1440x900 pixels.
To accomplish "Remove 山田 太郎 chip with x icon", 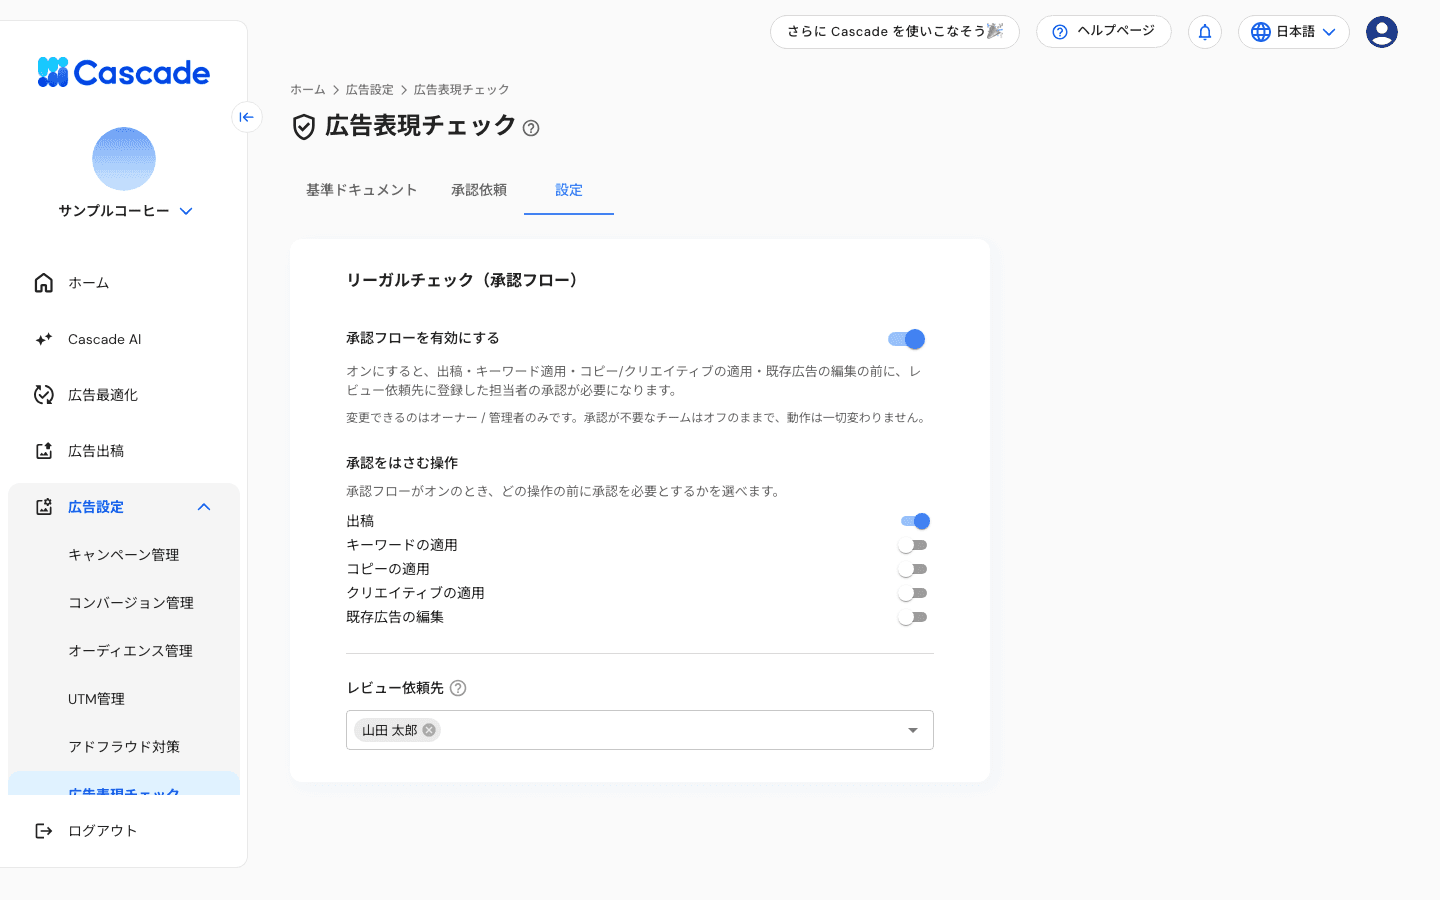I will point(429,730).
